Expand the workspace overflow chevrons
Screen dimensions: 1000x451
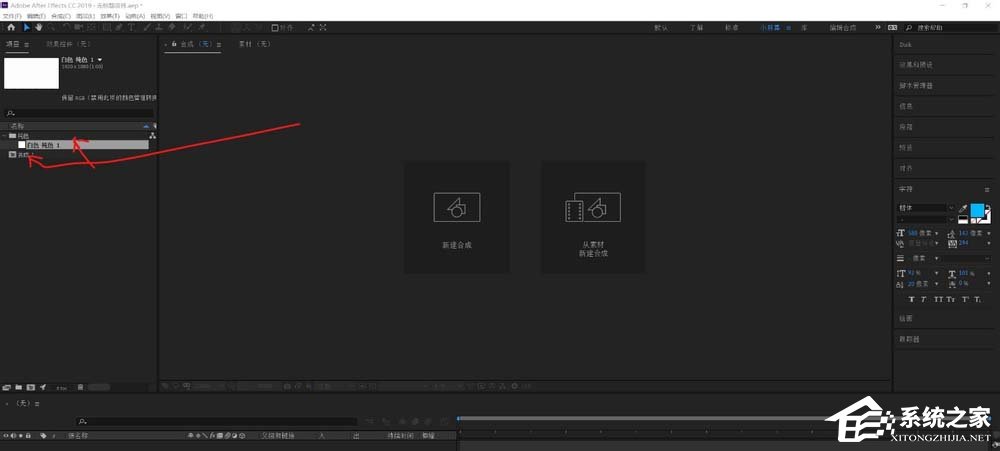pos(878,27)
